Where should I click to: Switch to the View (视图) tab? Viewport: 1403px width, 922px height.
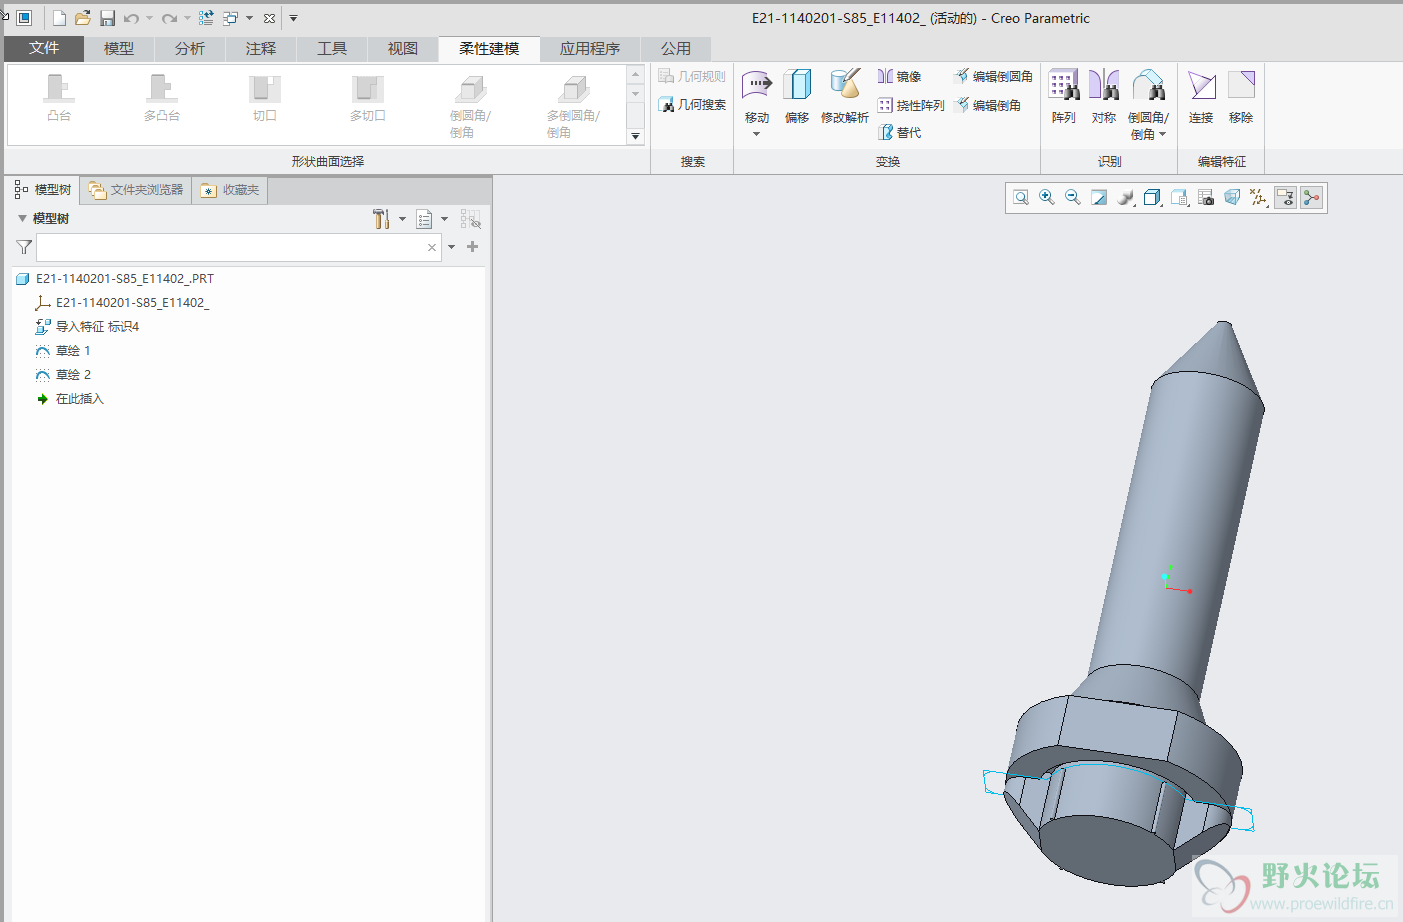click(403, 48)
